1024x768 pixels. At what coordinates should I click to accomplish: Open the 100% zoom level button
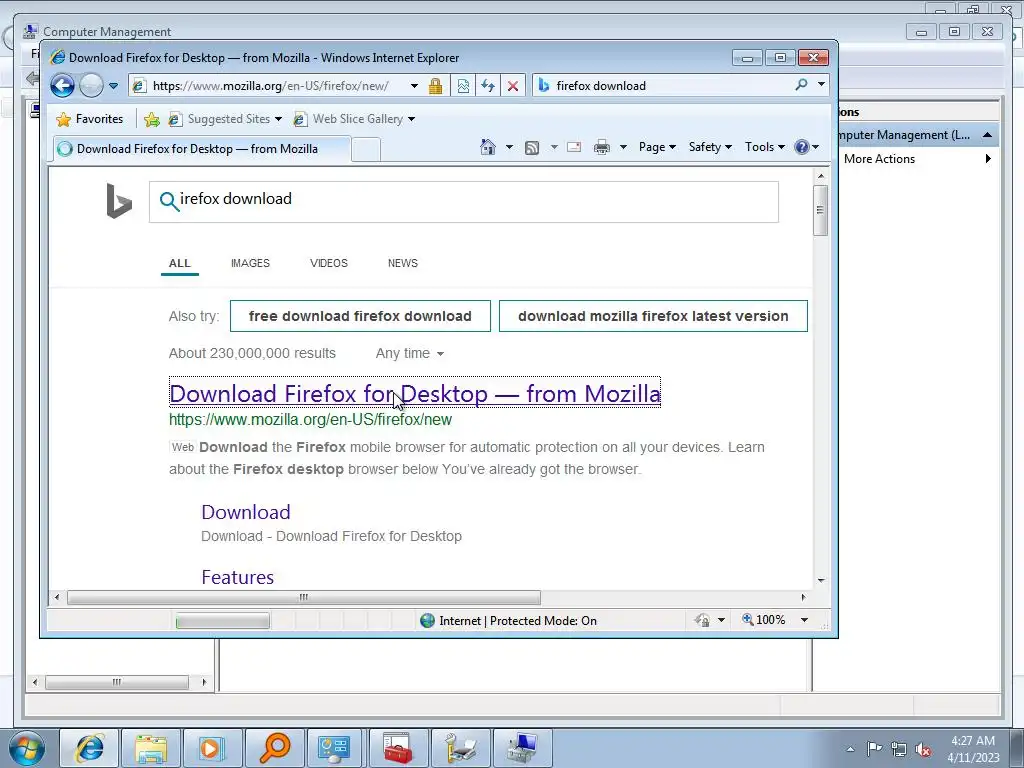pyautogui.click(x=763, y=620)
